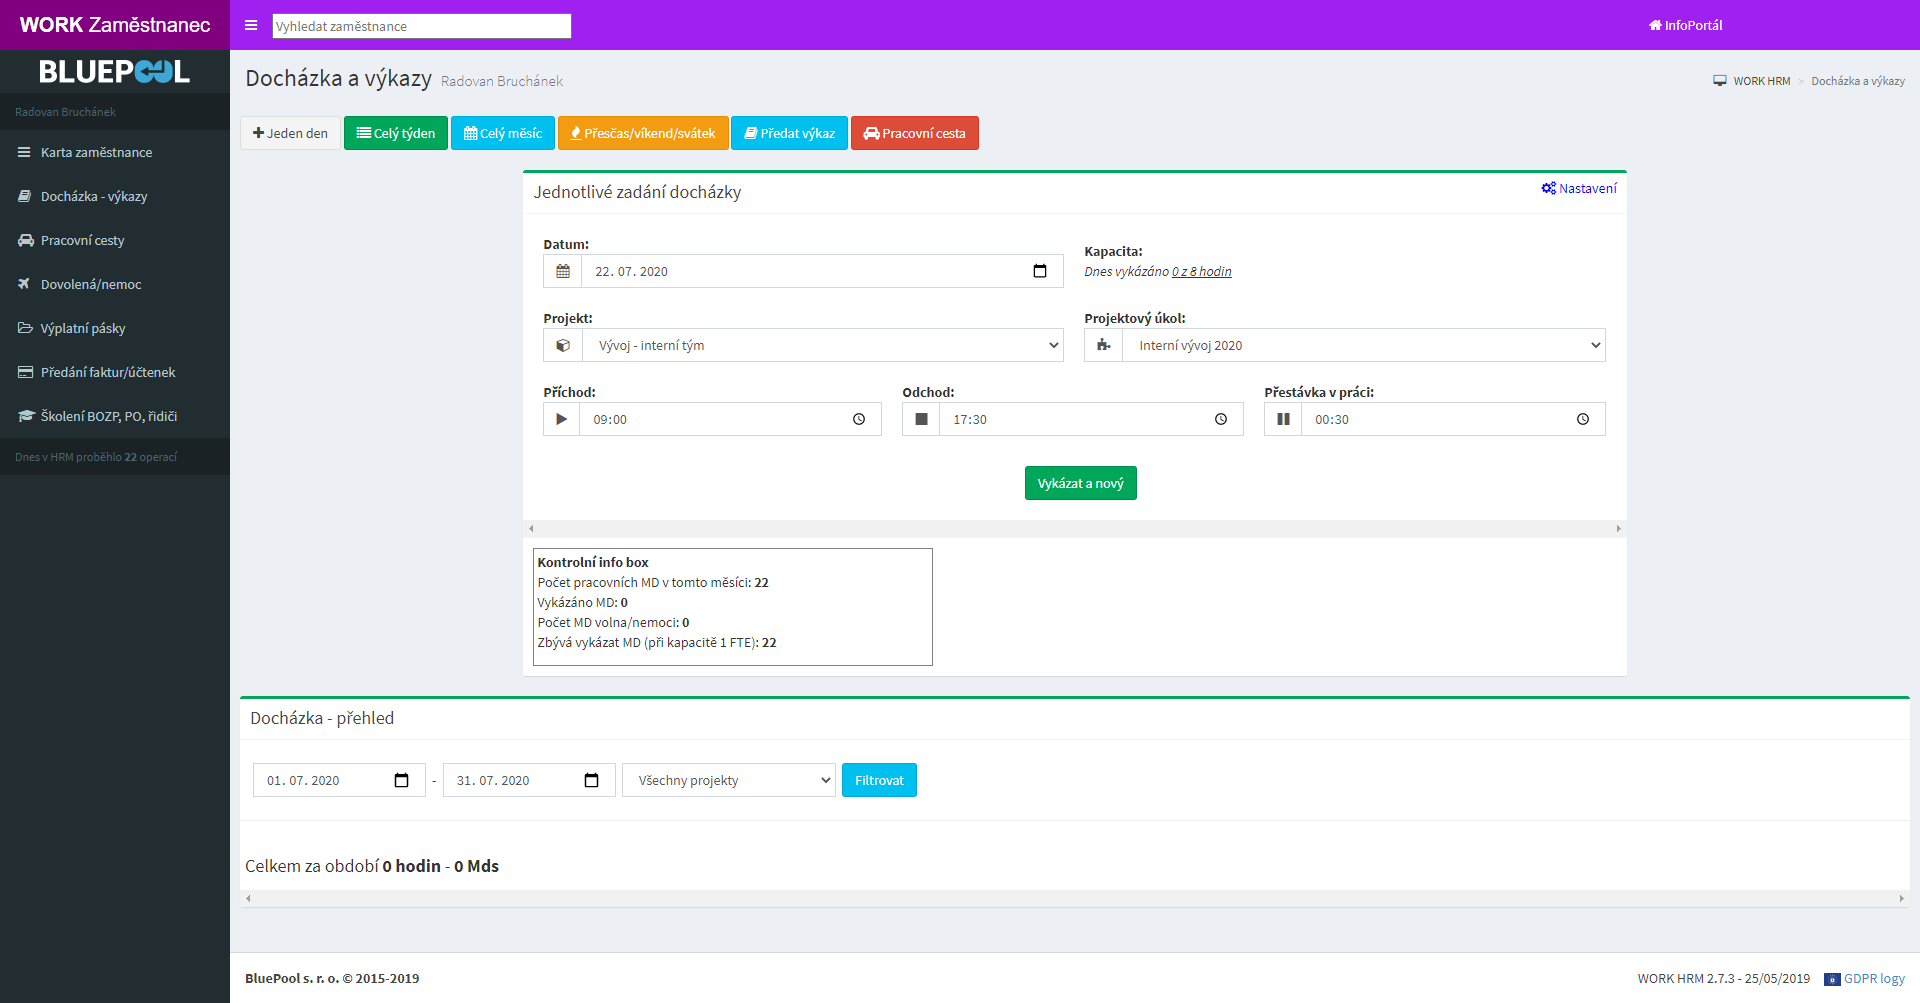Image resolution: width=1920 pixels, height=1003 pixels.
Task: Click the pause icon at Přestávka v práci
Action: point(1283,419)
